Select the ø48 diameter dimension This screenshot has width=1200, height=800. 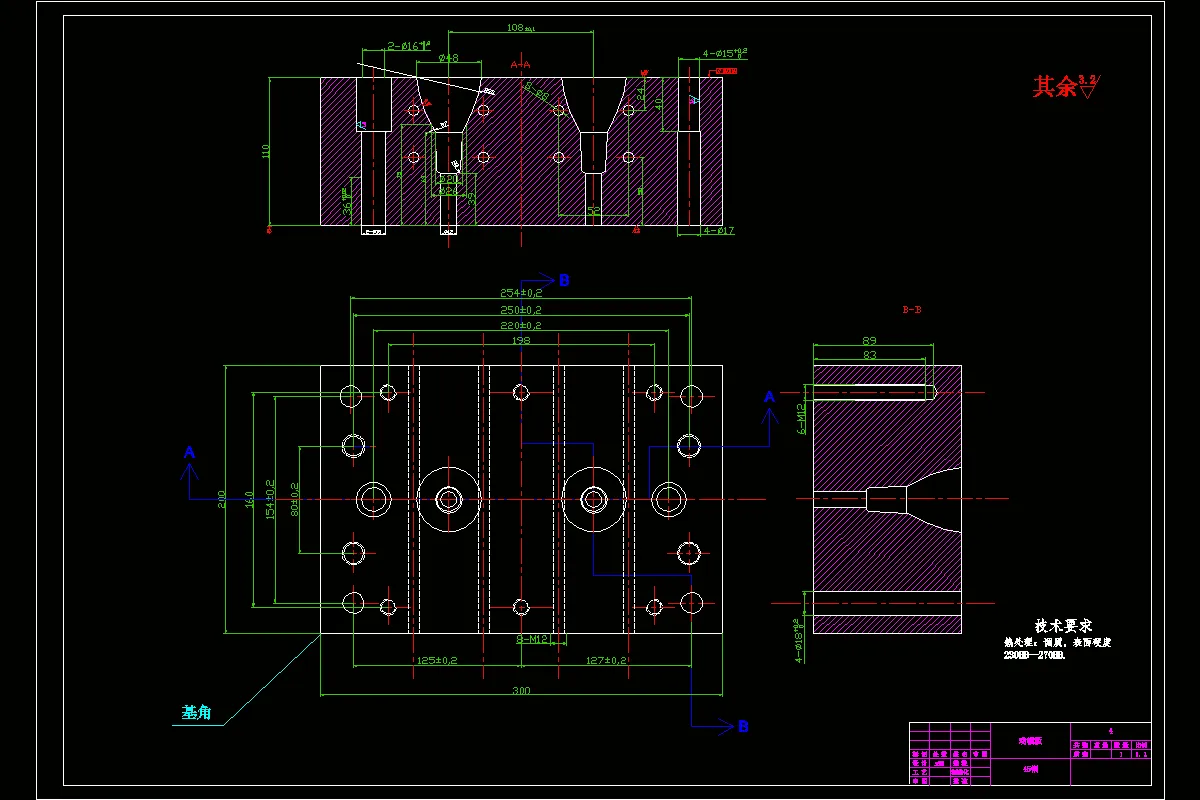click(448, 58)
